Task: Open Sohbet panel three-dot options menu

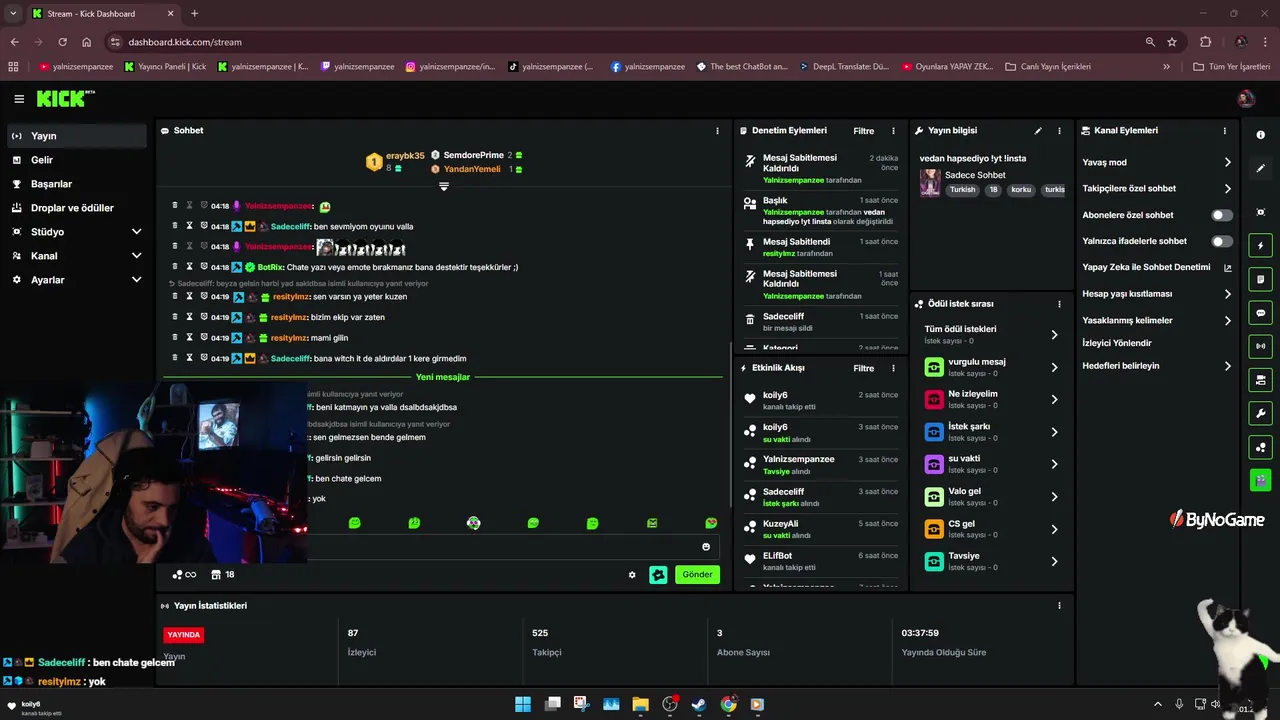Action: 717,131
